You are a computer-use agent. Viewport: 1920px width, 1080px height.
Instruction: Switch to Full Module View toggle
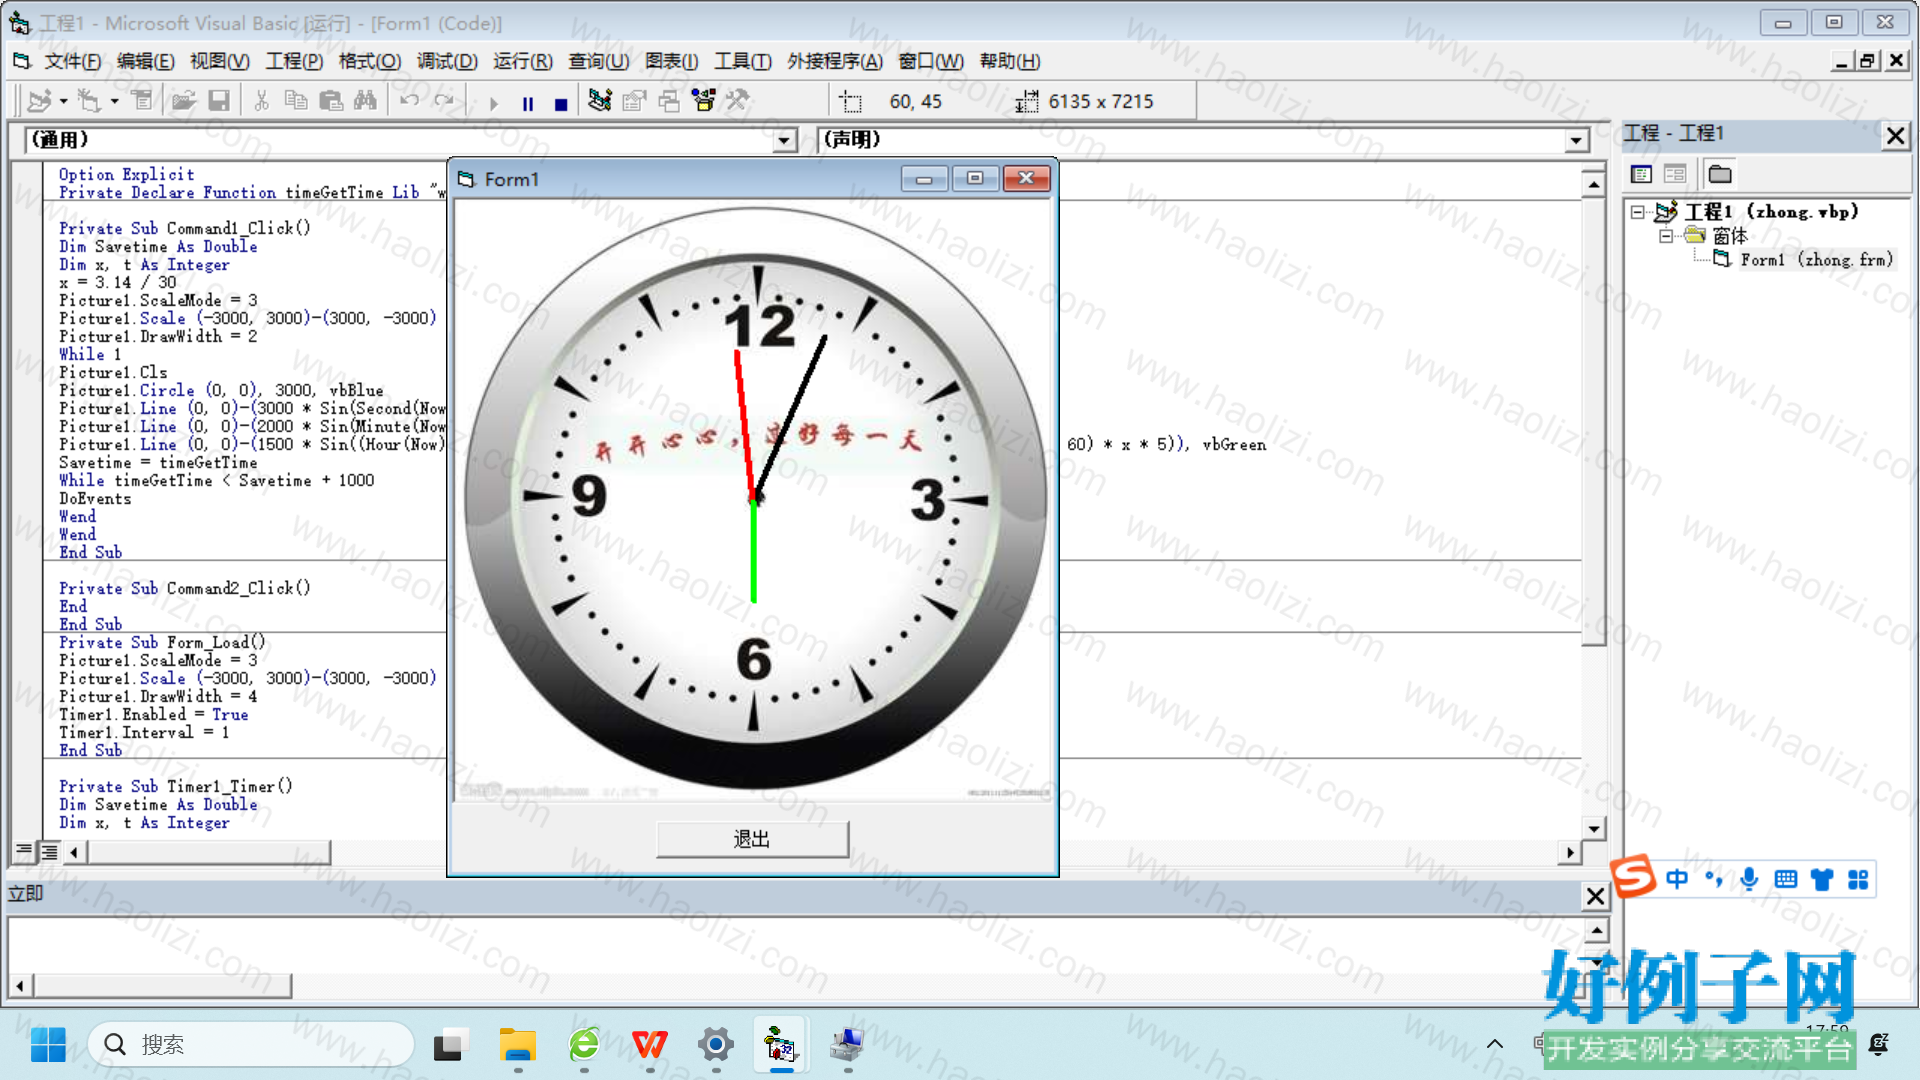pyautogui.click(x=48, y=852)
